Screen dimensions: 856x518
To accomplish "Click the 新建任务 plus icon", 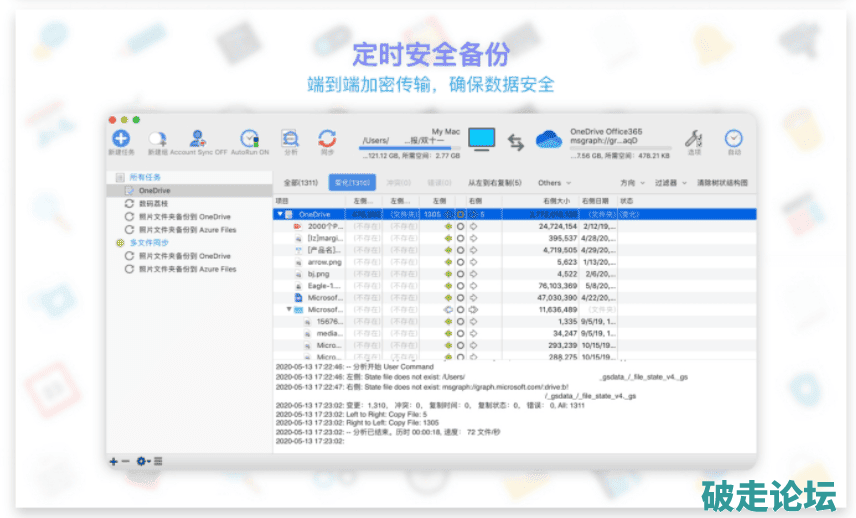I will (x=121, y=139).
